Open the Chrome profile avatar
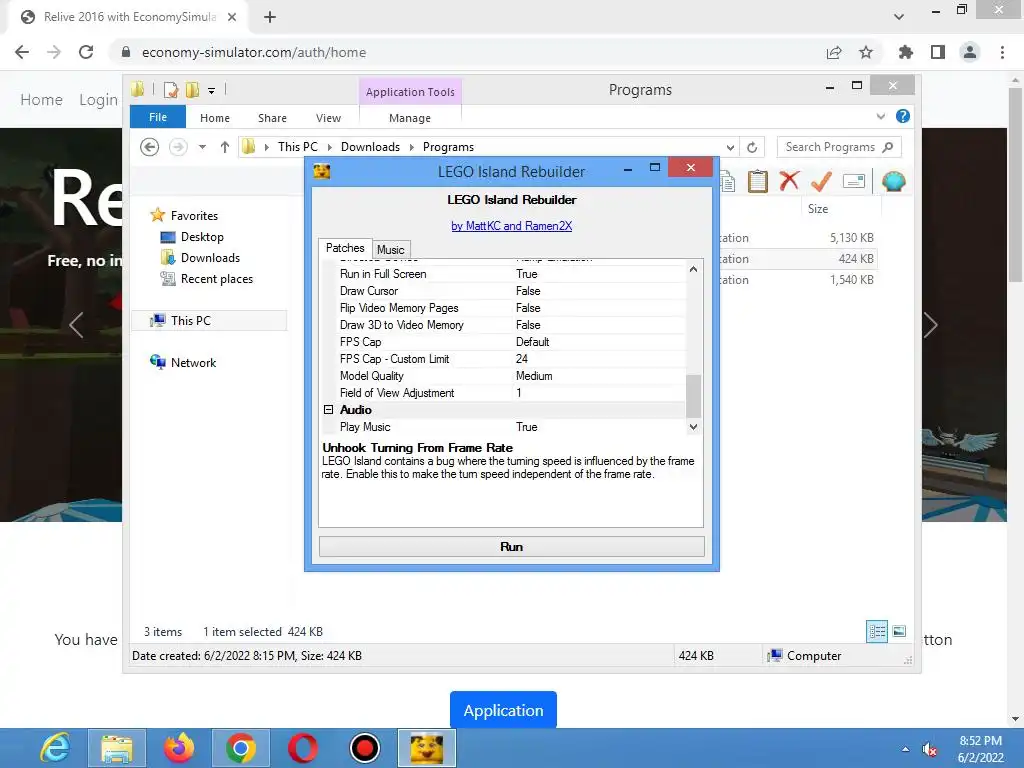This screenshot has height=768, width=1024. (970, 52)
